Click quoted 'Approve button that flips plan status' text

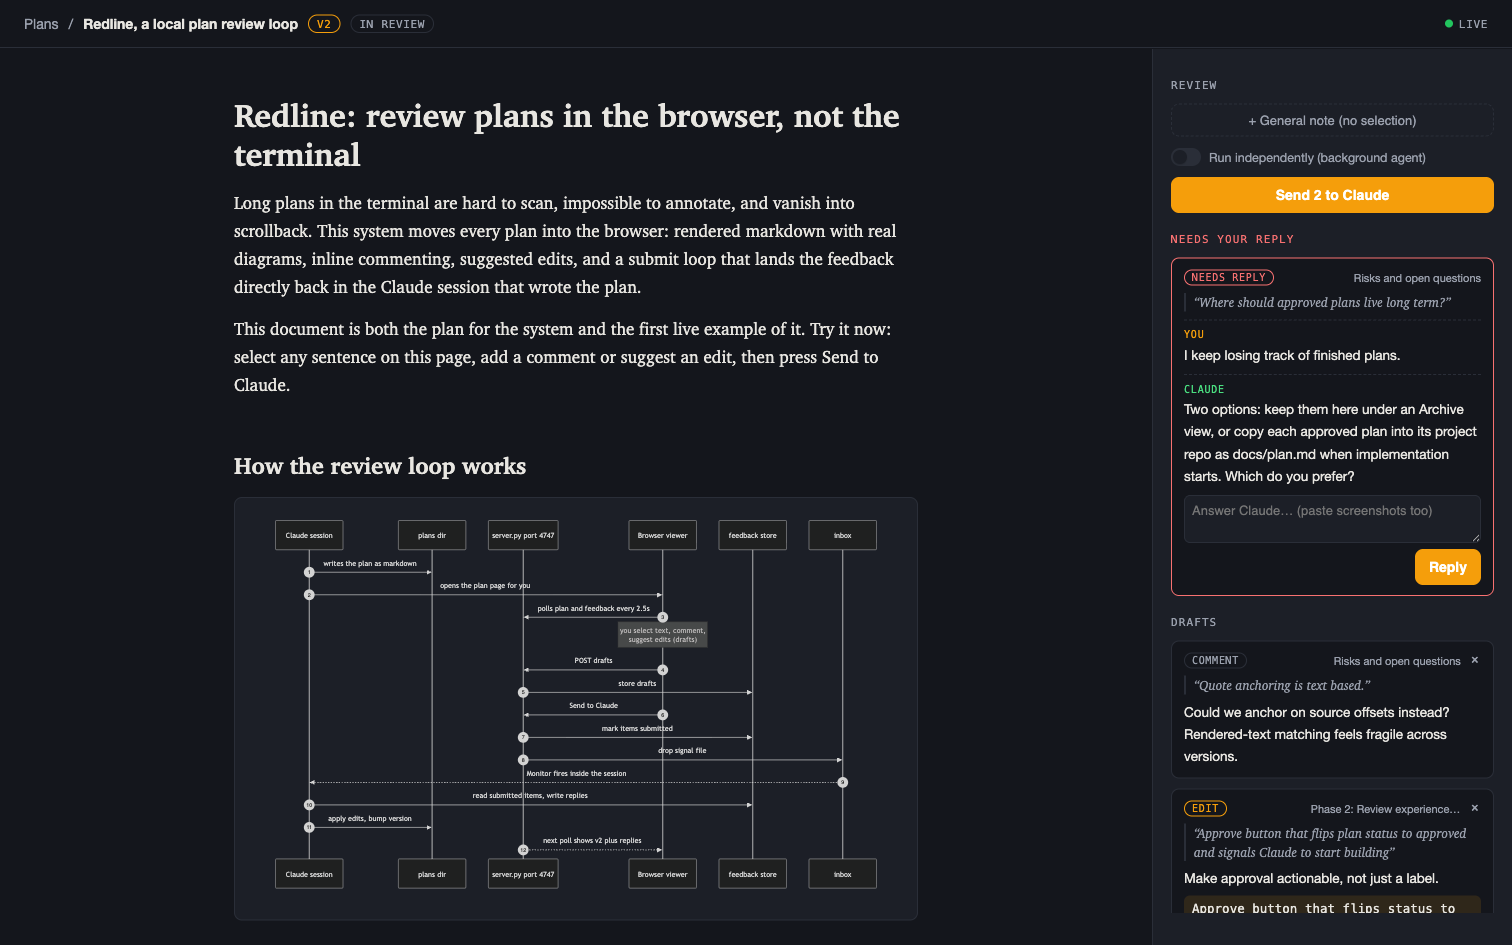[x=1330, y=842]
